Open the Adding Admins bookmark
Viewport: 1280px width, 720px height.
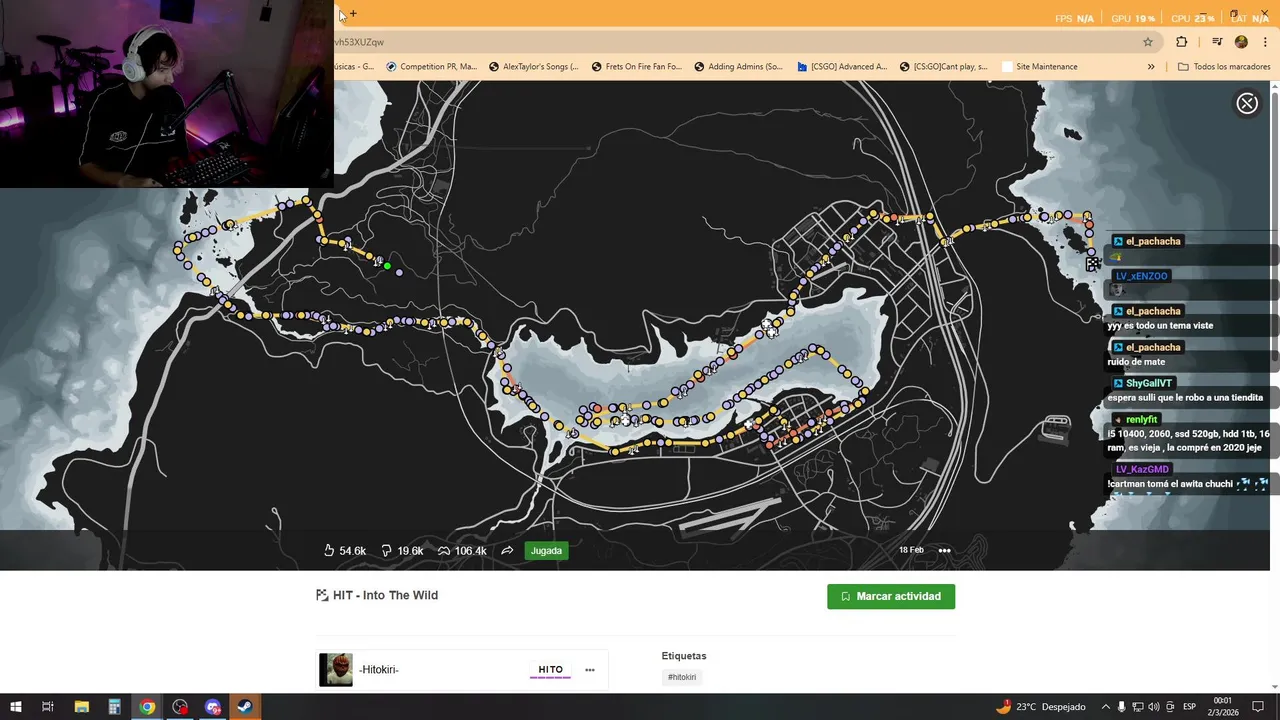(738, 67)
